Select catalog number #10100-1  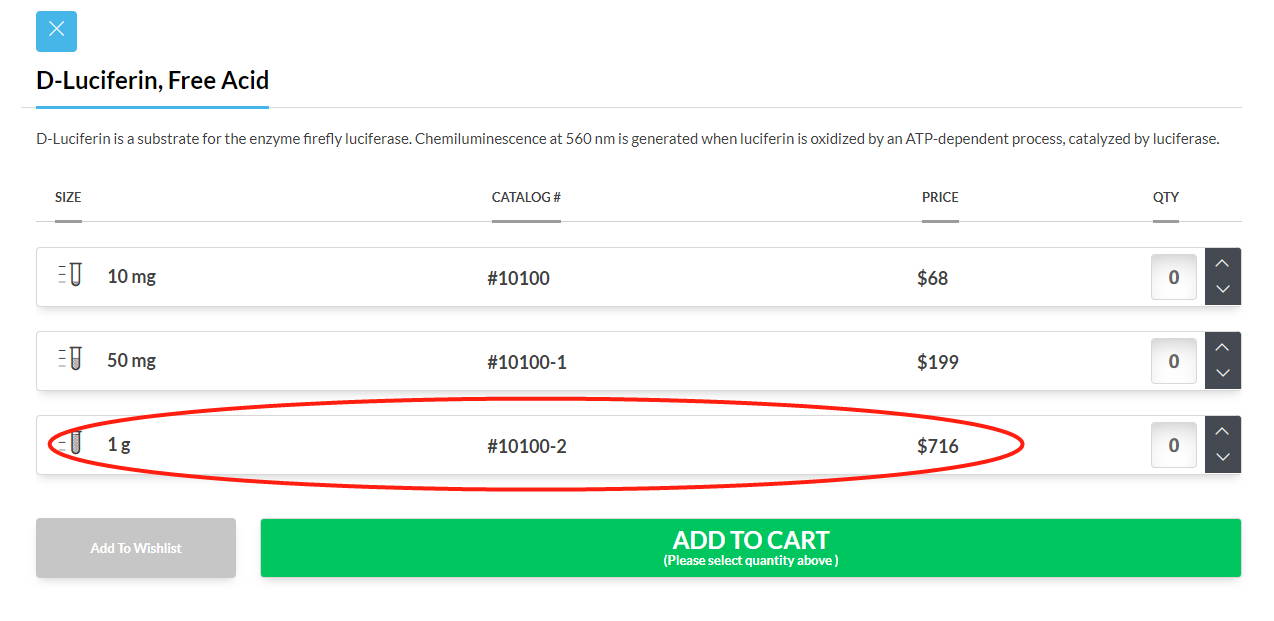[527, 362]
